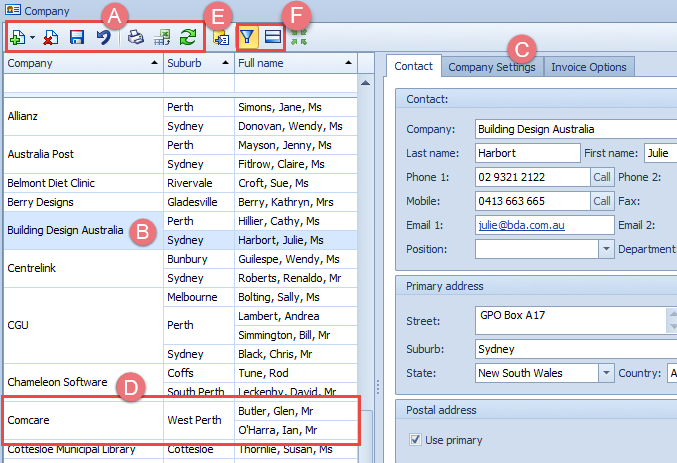The image size is (677, 463).
Task: Click the Company window title icon
Action: coord(13,10)
